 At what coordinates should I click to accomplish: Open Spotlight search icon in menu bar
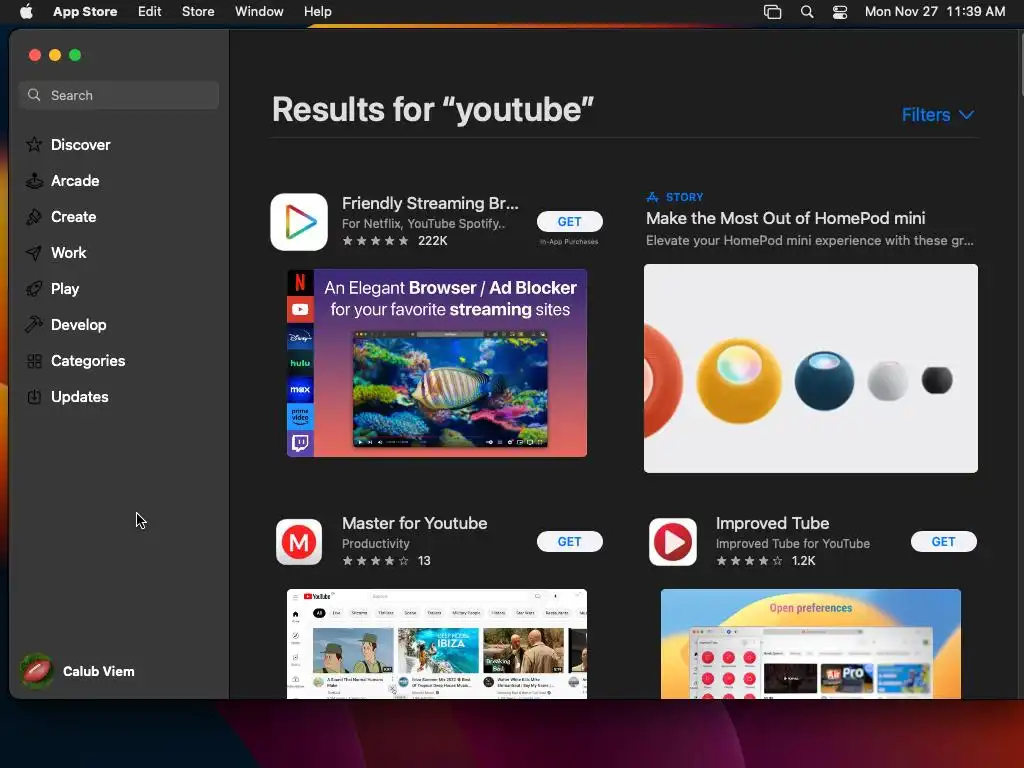click(x=807, y=12)
